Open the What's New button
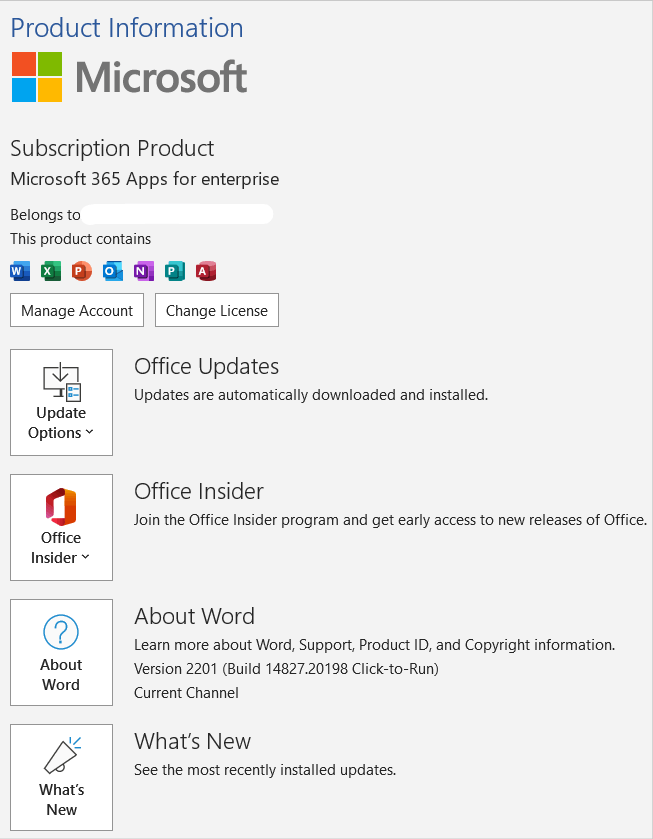Viewport: 653px width, 839px height. (x=62, y=777)
